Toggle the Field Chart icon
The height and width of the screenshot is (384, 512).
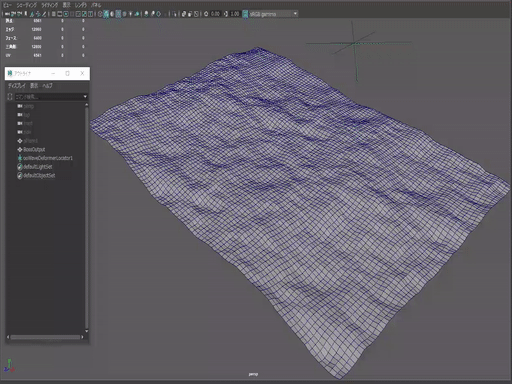click(78, 14)
